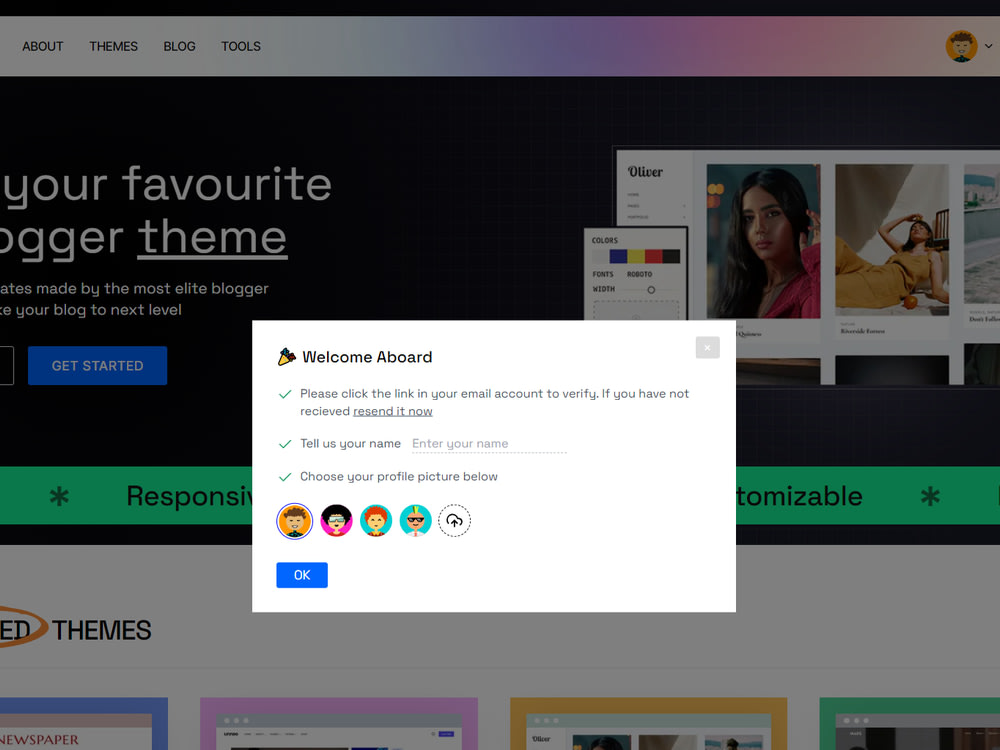Click the FONTS ROBOTO label in preview
The height and width of the screenshot is (750, 1000).
pos(622,274)
